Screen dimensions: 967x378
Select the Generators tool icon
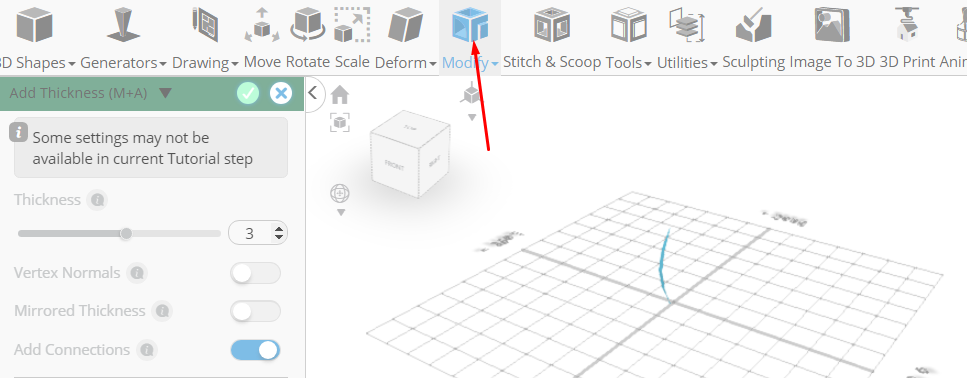123,25
